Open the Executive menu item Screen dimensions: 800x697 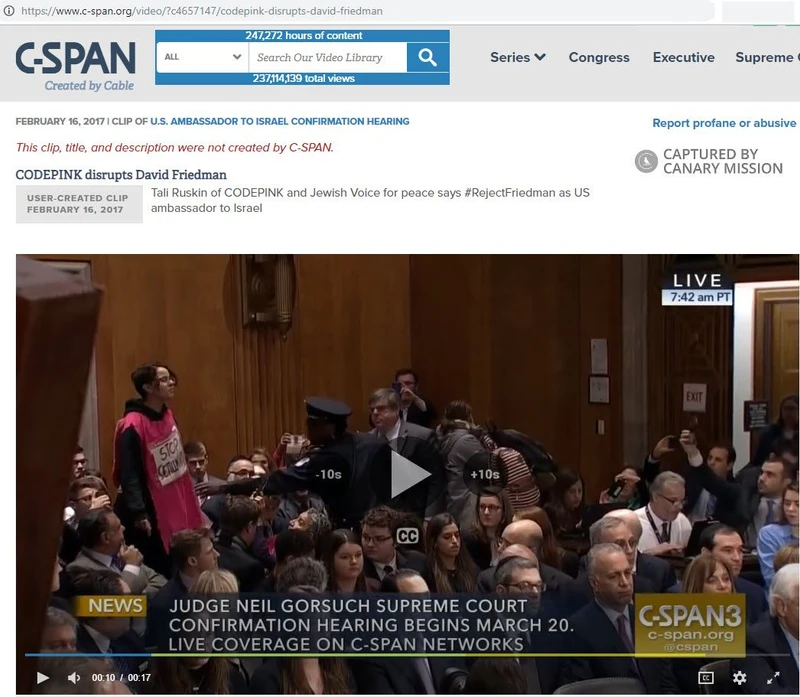(x=684, y=57)
